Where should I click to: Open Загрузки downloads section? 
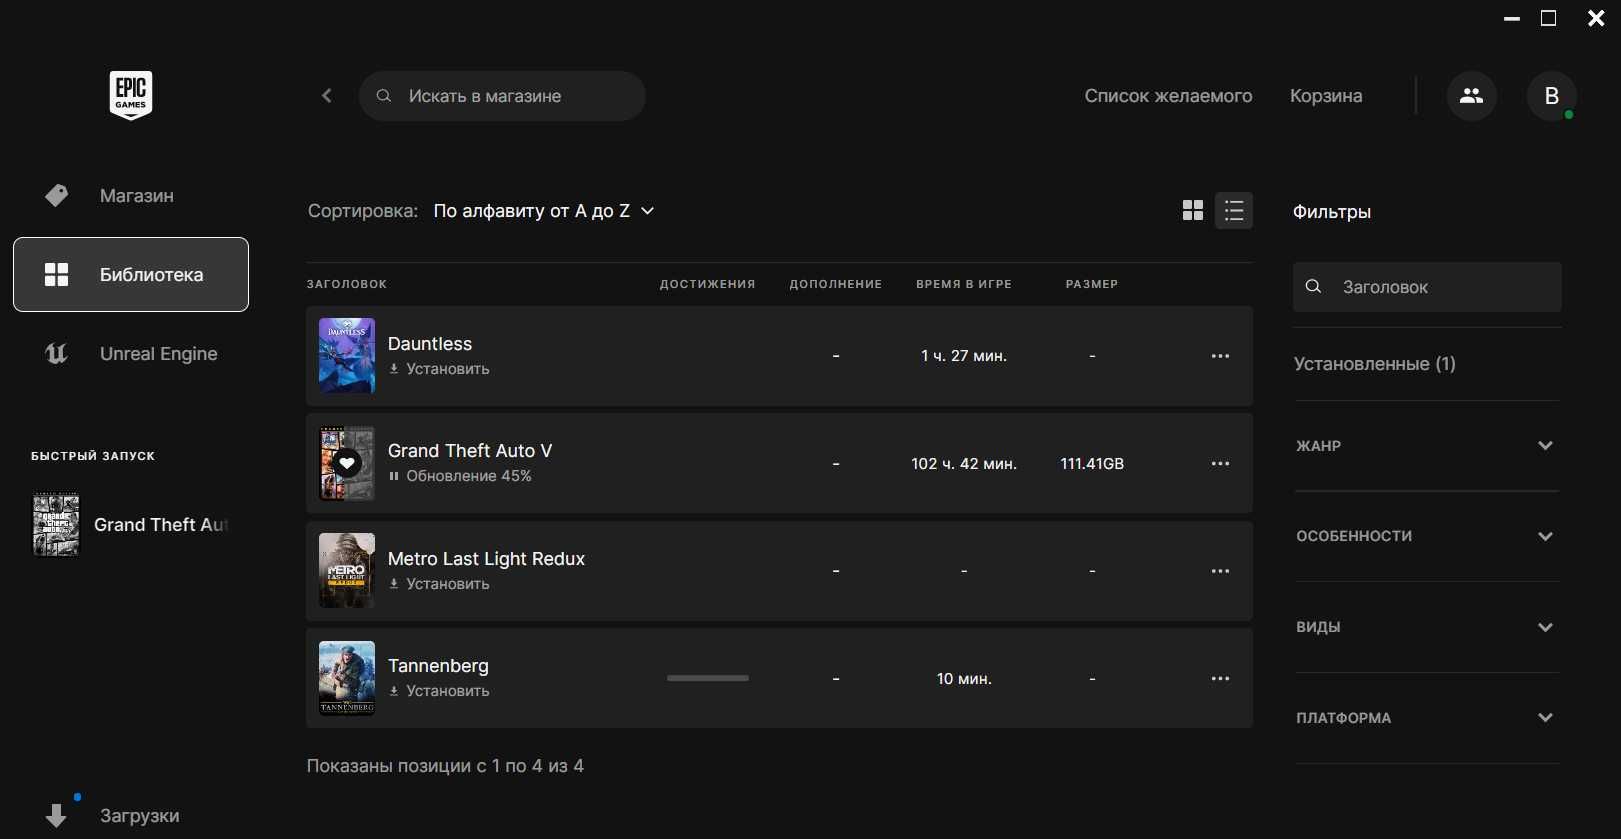coord(131,815)
